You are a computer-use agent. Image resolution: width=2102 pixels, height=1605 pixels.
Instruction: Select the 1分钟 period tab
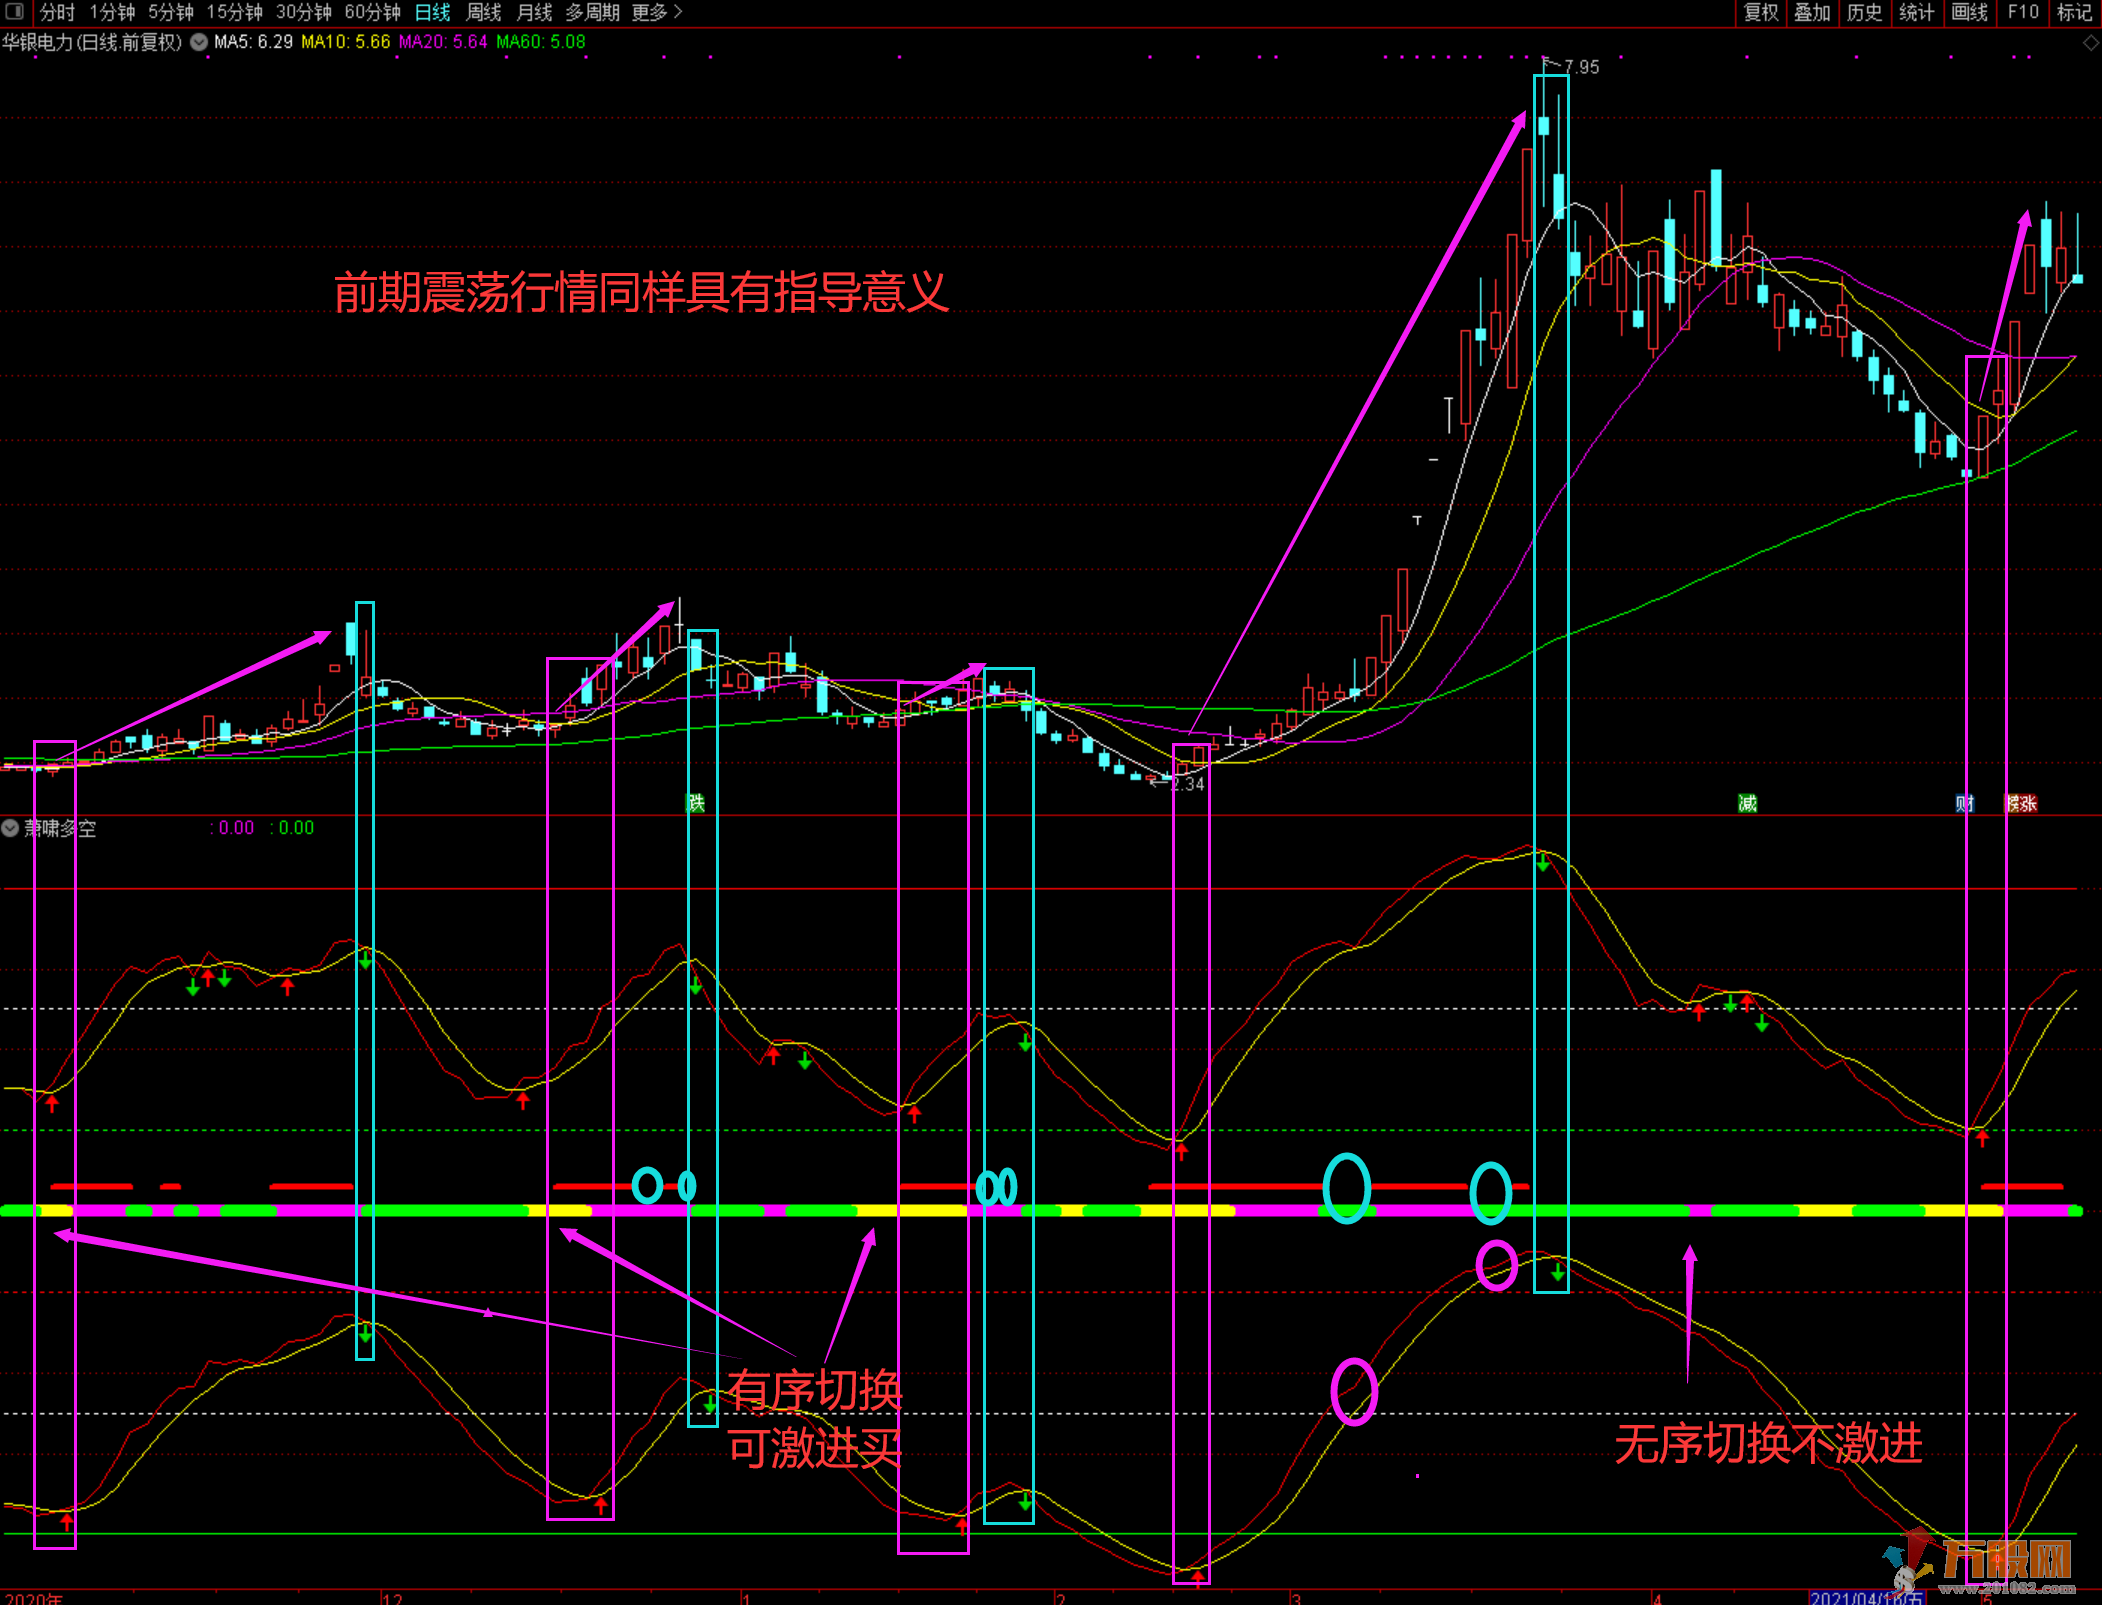coord(112,12)
